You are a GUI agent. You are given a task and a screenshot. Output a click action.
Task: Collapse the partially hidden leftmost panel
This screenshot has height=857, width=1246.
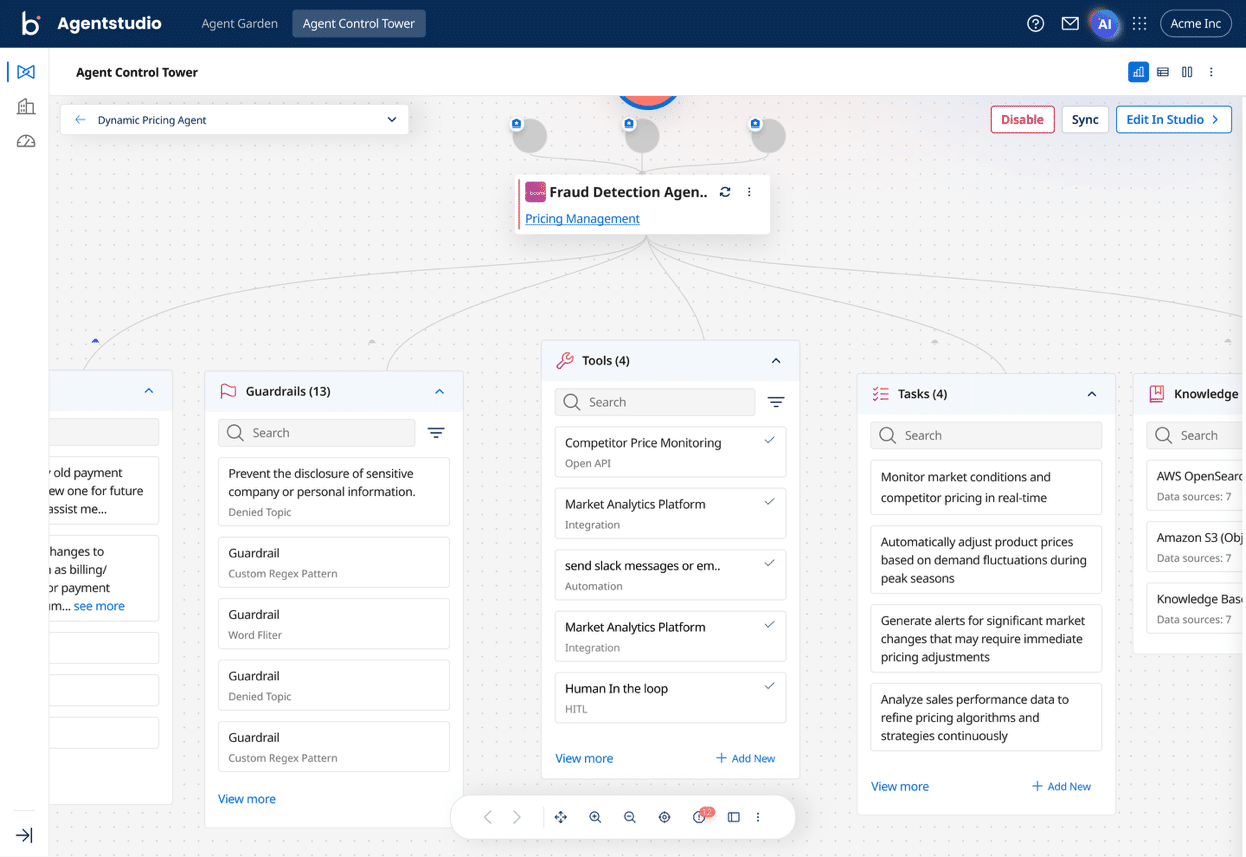(149, 391)
